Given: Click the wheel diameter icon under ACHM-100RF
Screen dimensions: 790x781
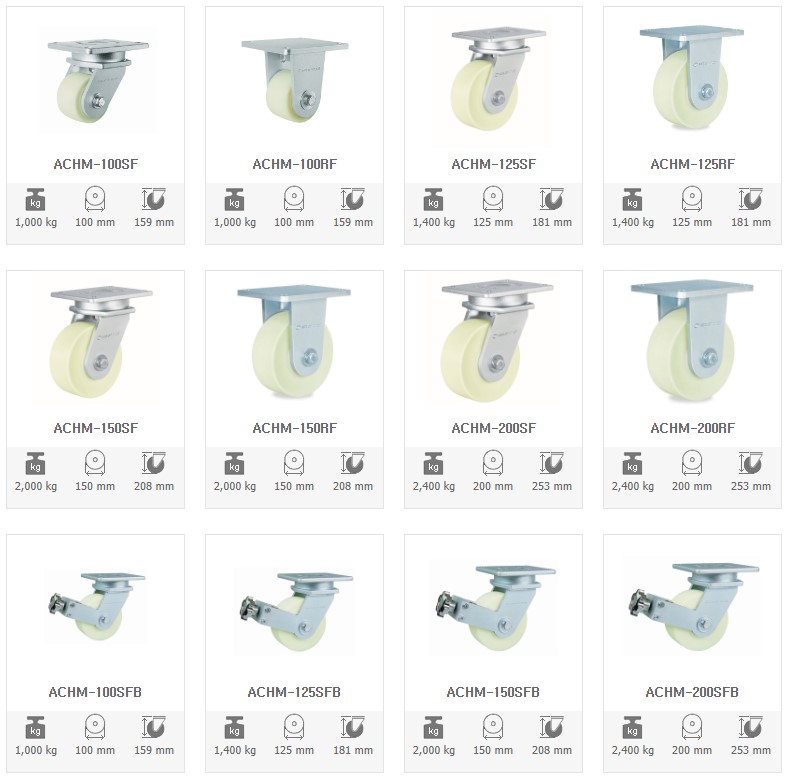Looking at the screenshot, I should click(294, 199).
